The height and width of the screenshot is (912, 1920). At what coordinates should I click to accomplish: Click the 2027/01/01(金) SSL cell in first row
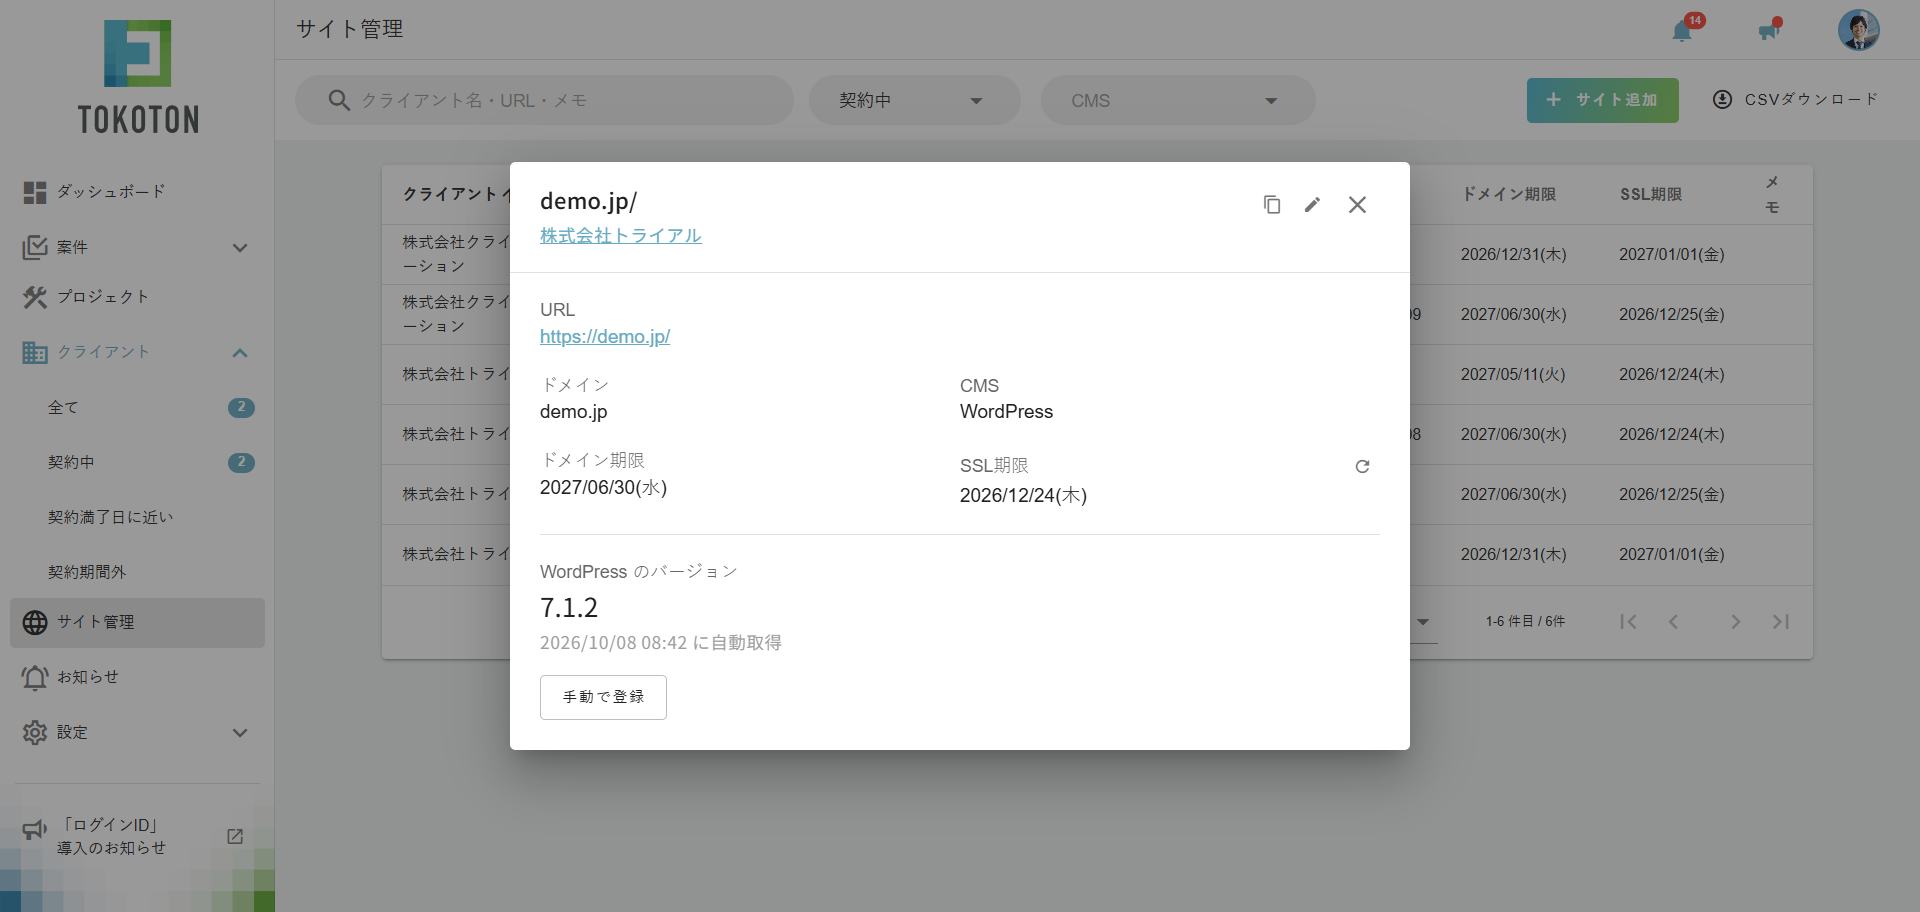[x=1672, y=254]
